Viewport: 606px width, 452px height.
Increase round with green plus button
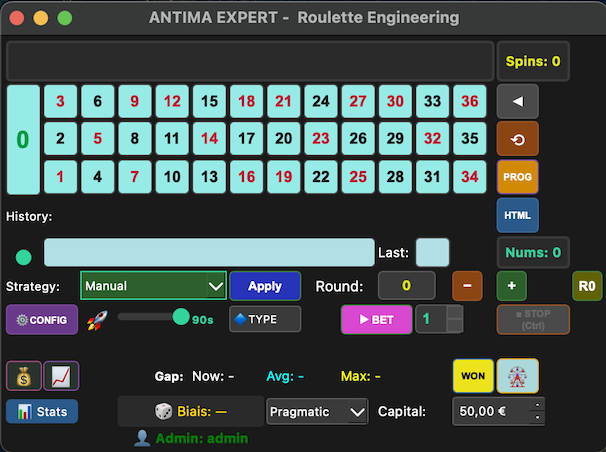tap(512, 286)
